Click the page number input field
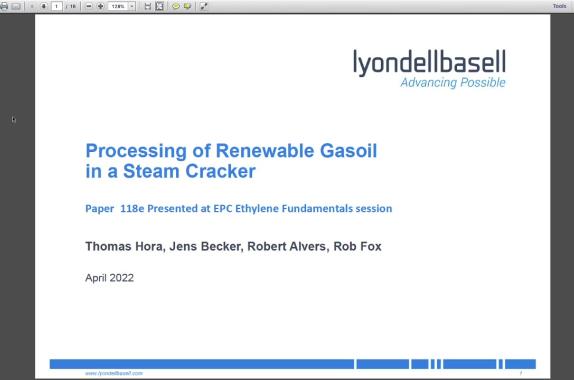Screen dimensions: 574x380 (56, 6)
